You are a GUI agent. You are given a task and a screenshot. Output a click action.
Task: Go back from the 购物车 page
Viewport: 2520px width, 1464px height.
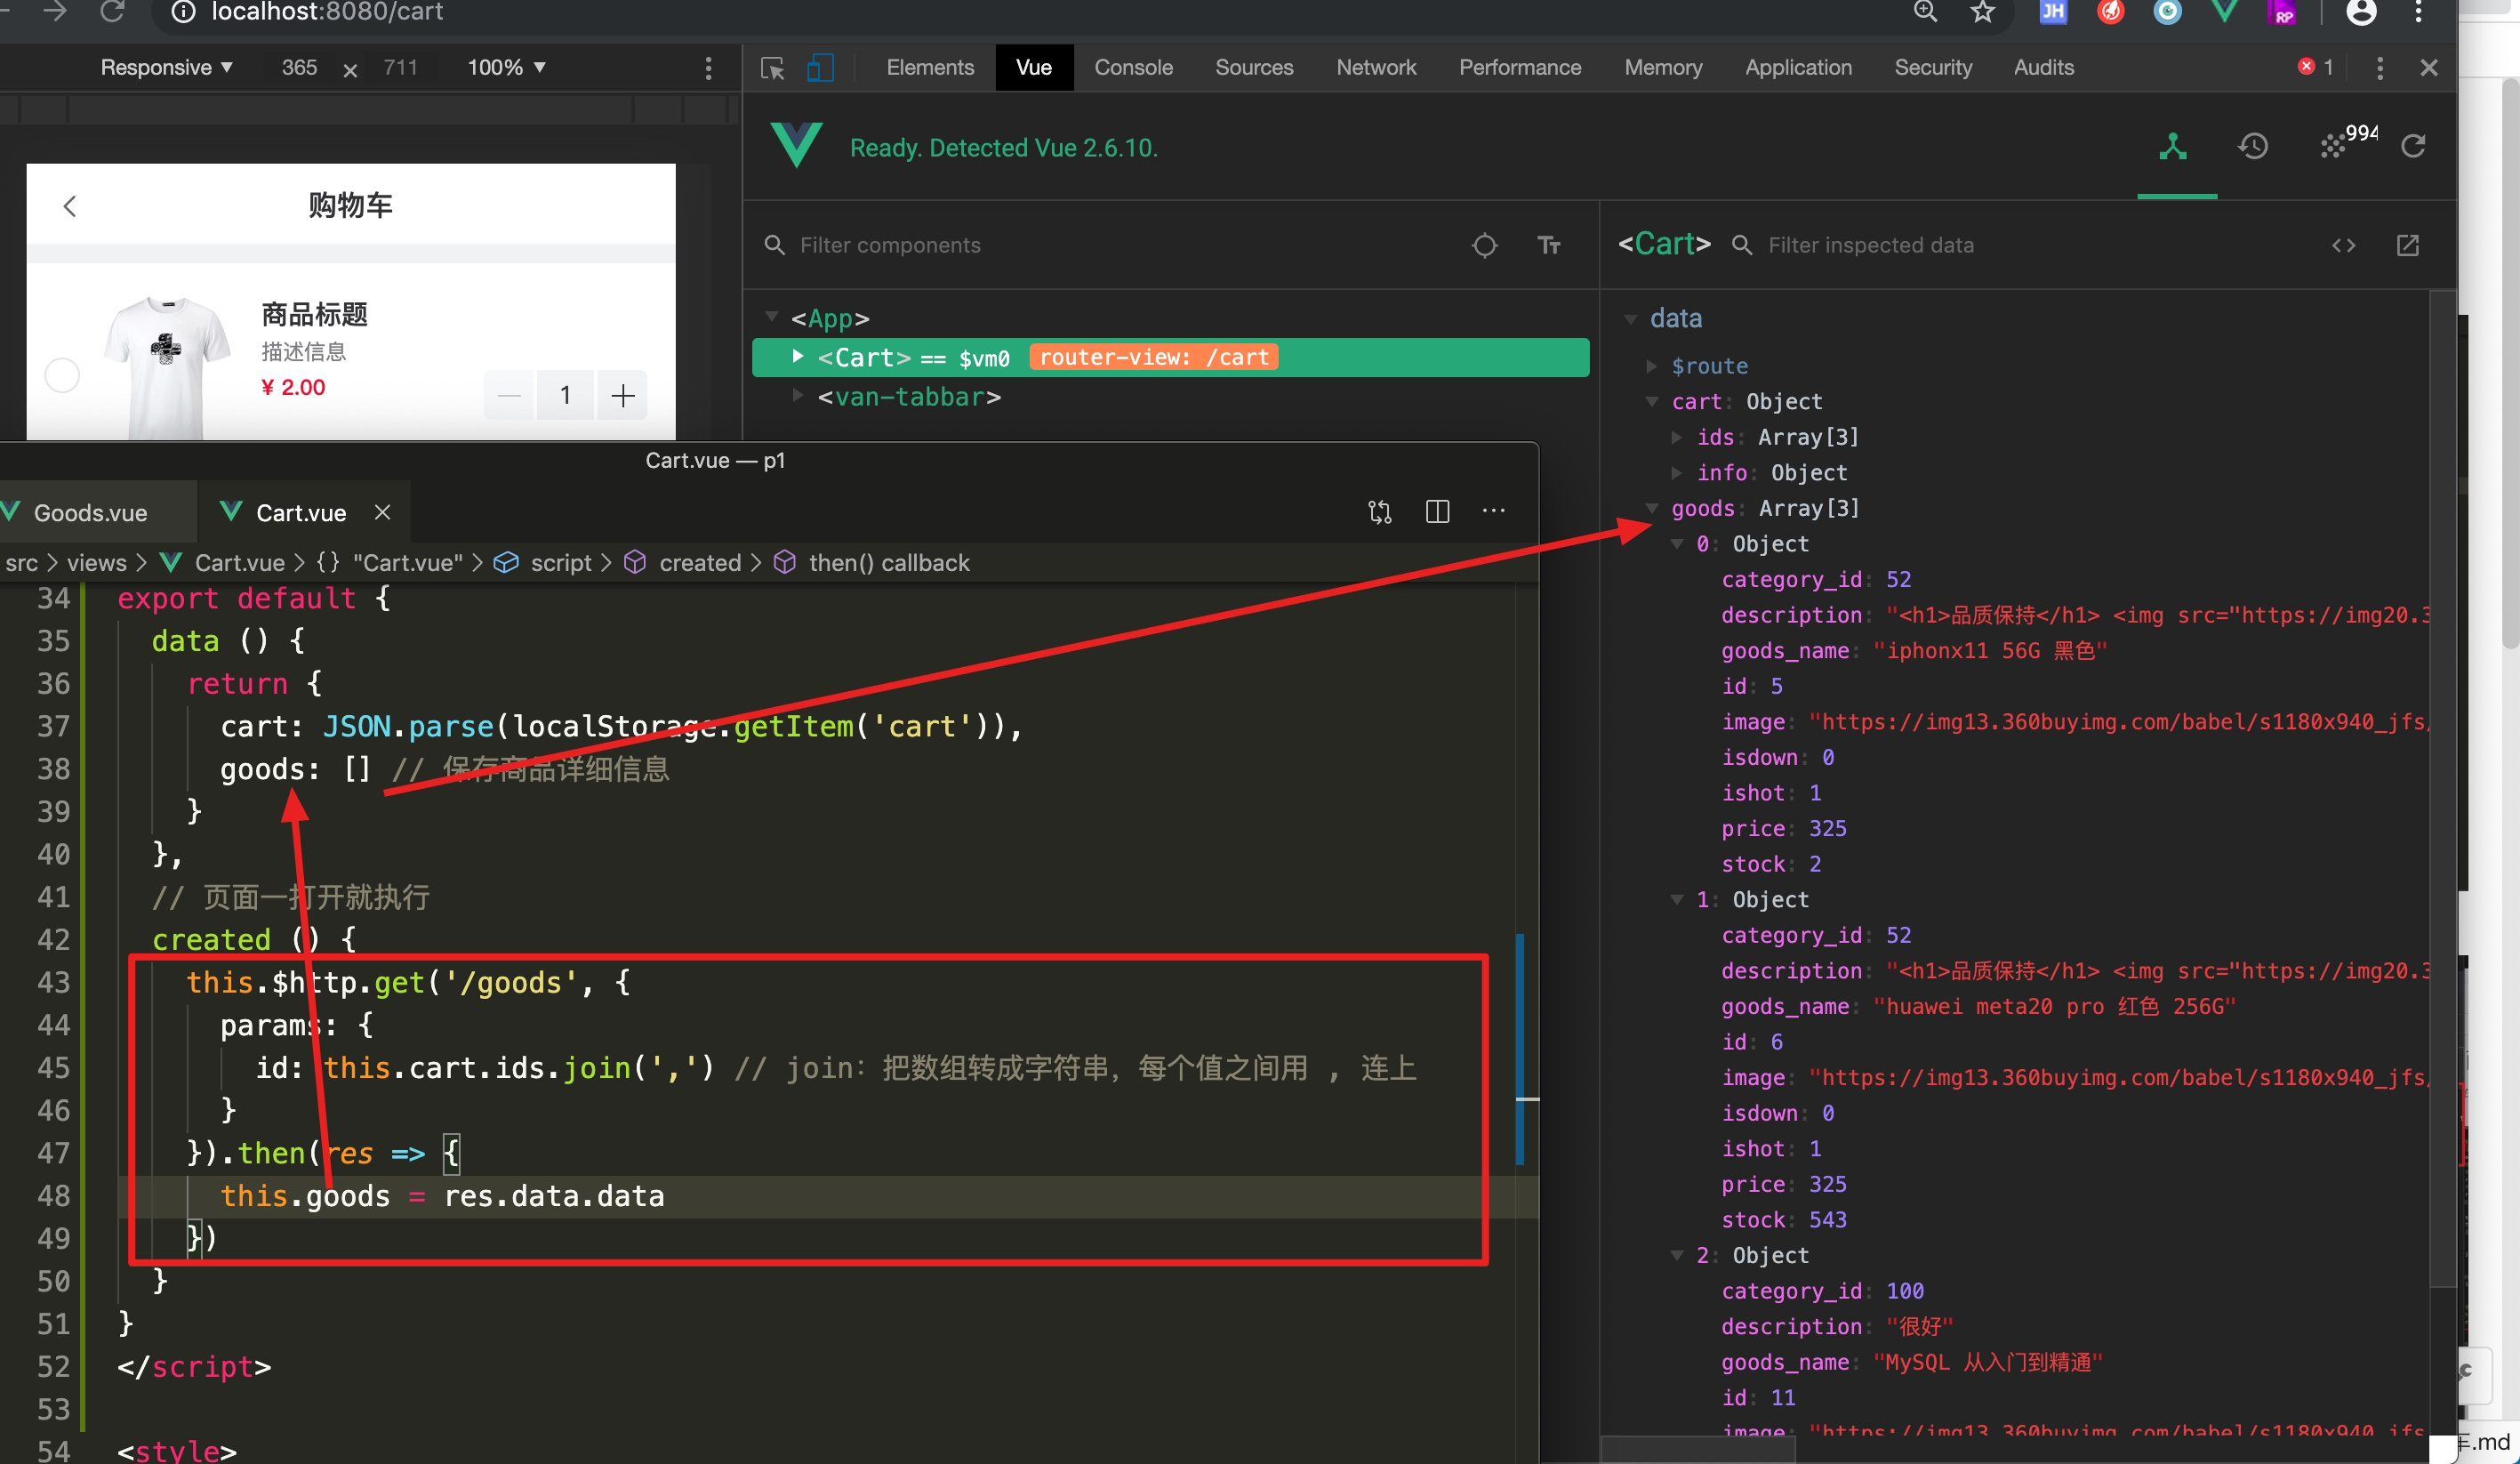[x=69, y=206]
